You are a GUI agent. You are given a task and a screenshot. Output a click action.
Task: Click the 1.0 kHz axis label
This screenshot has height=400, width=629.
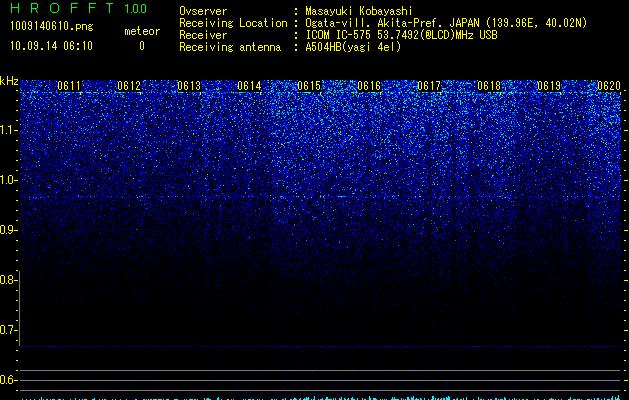coord(8,180)
